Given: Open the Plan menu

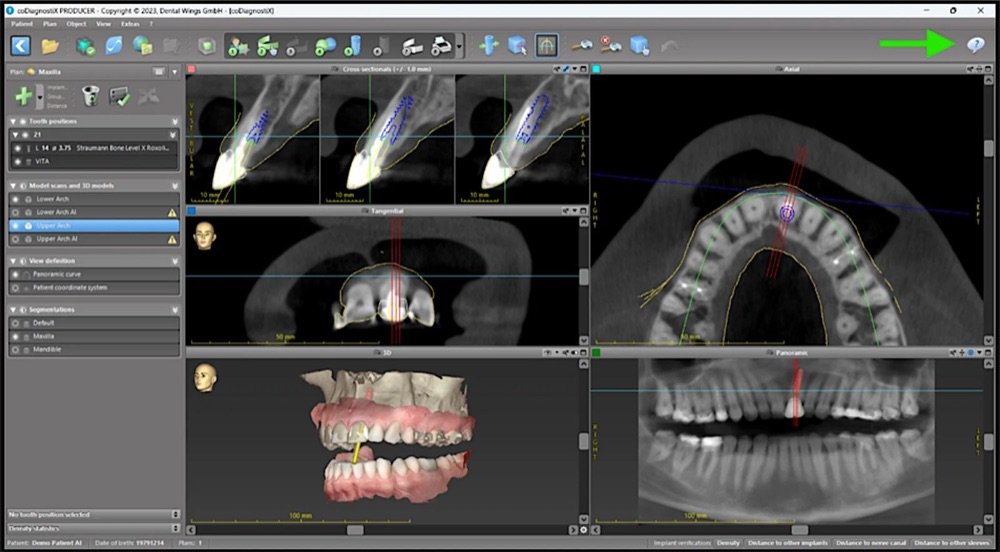Looking at the screenshot, I should 50,24.
